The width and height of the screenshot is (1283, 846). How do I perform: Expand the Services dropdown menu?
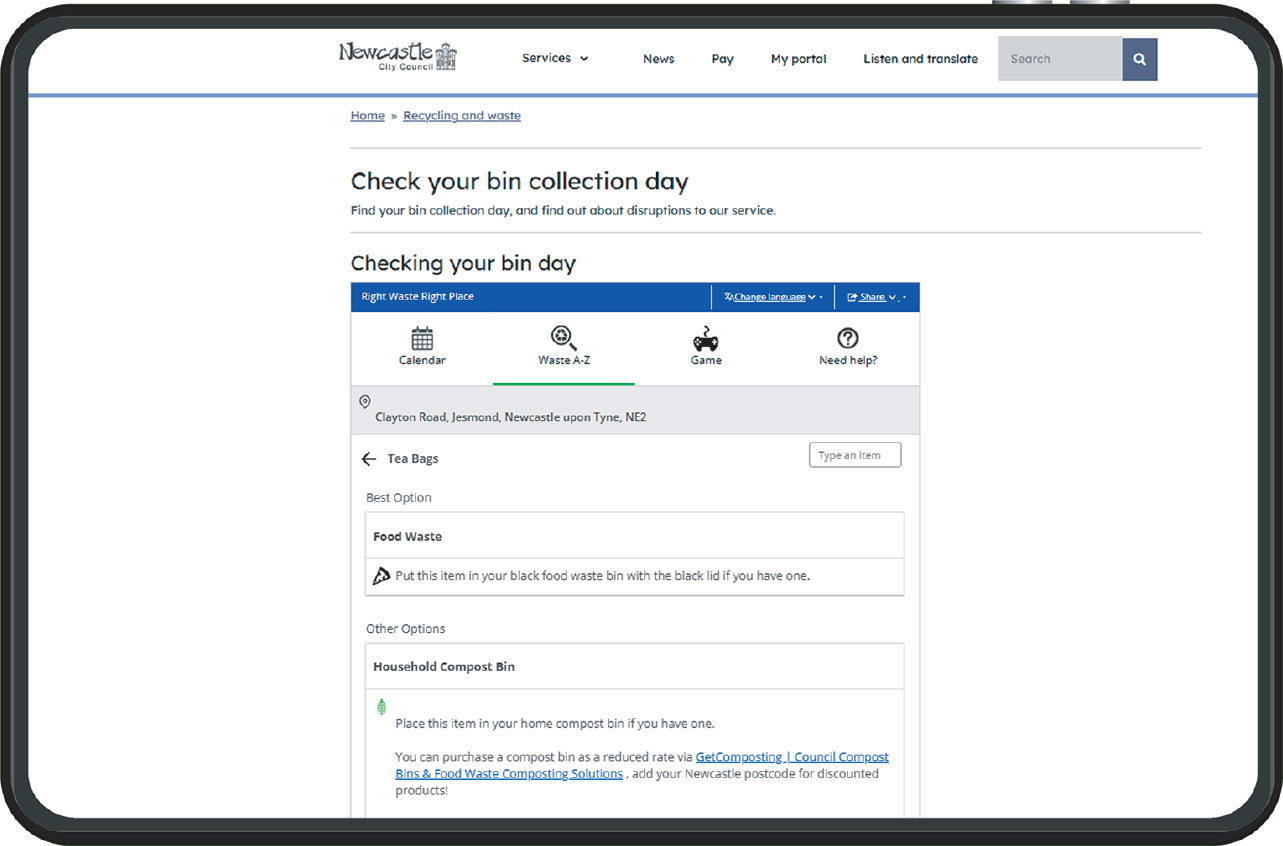(x=555, y=58)
